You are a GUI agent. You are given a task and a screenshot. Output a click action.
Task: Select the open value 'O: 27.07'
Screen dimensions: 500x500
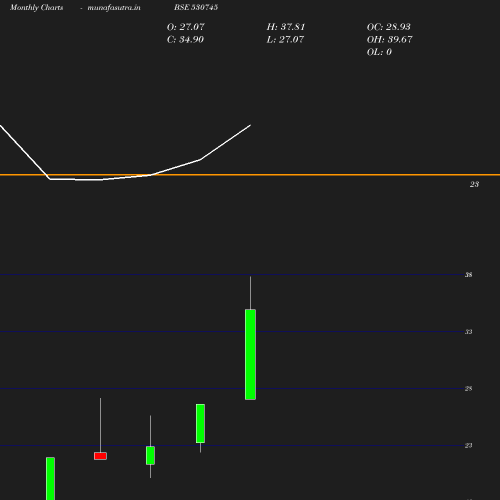(x=186, y=27)
